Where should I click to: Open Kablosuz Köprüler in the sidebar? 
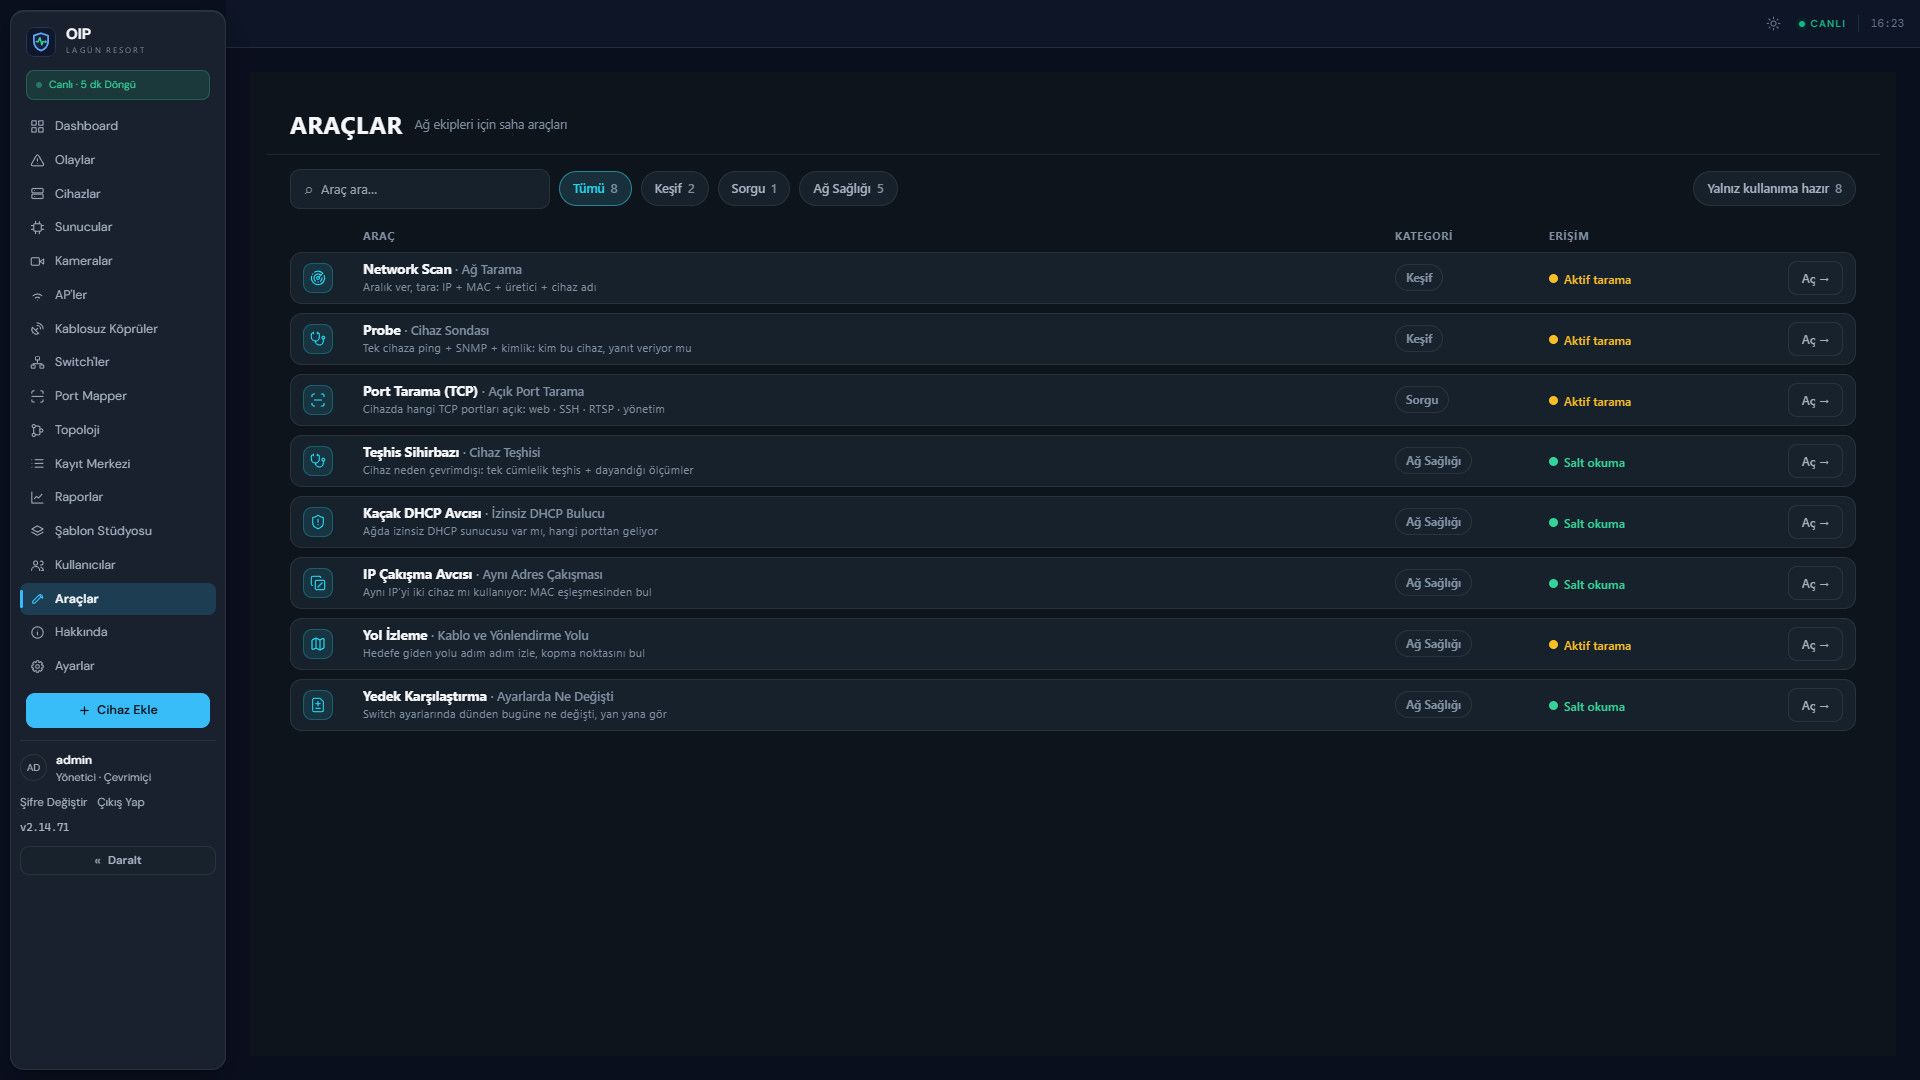click(x=118, y=329)
